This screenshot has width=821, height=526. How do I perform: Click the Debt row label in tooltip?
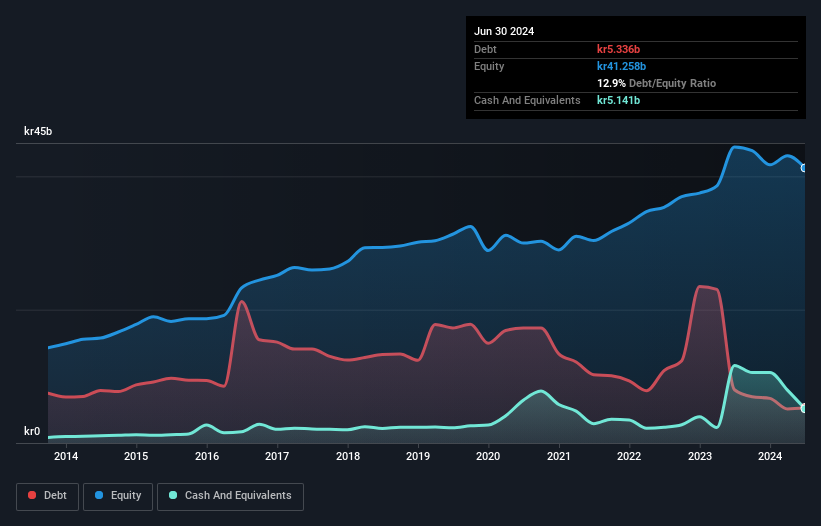pyautogui.click(x=485, y=49)
